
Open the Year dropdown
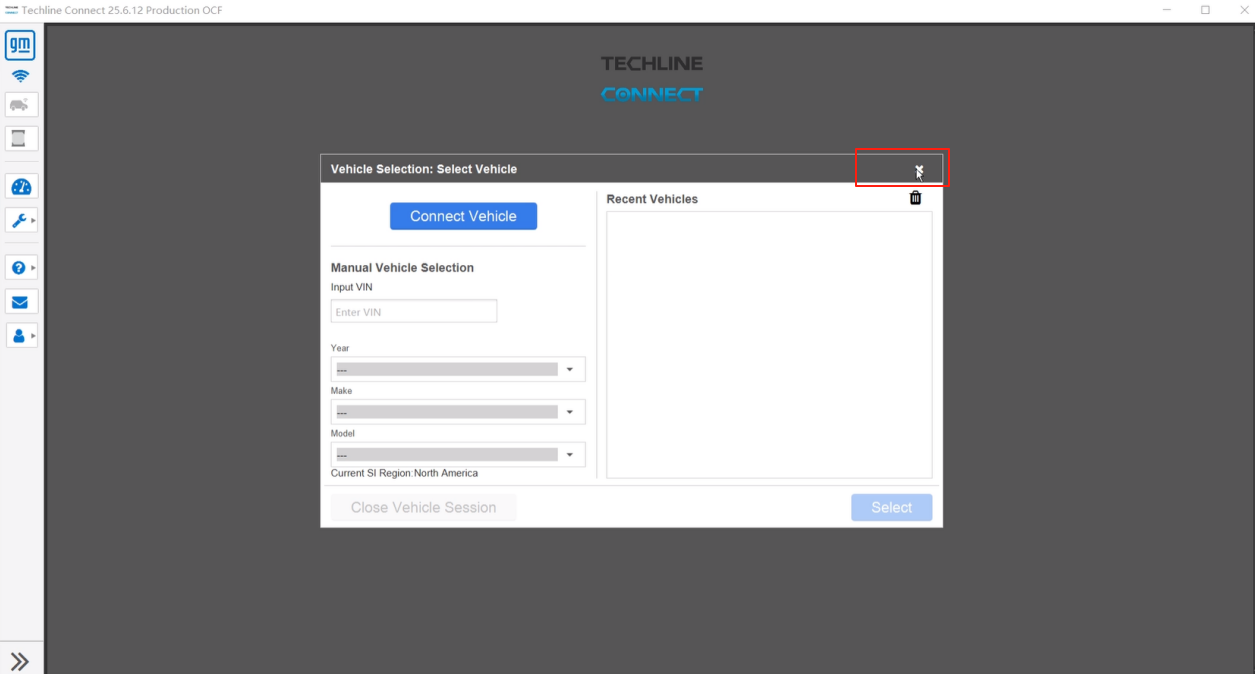click(458, 369)
